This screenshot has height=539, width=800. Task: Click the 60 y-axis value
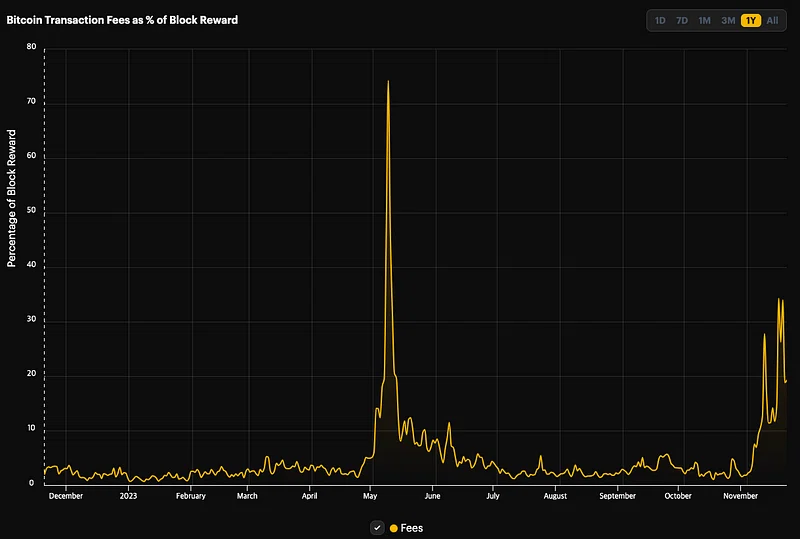31,156
